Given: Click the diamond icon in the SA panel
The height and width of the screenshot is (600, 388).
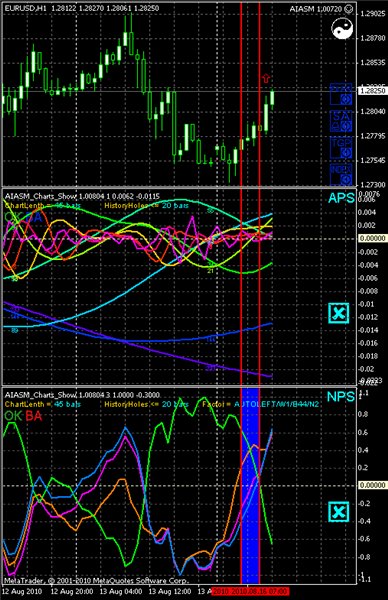Looking at the screenshot, I should coord(346,126).
